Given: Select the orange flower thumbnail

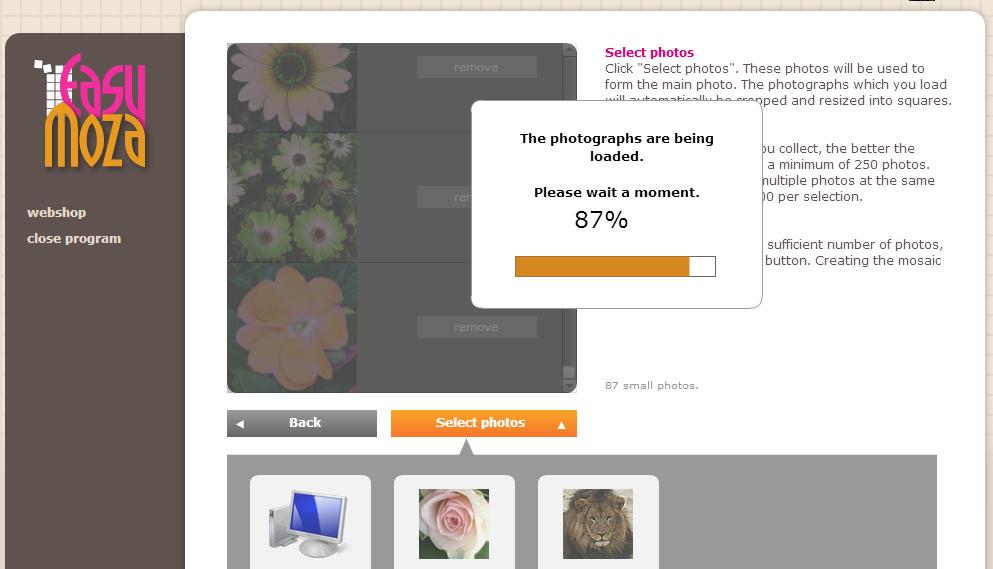Looking at the screenshot, I should click(x=292, y=327).
